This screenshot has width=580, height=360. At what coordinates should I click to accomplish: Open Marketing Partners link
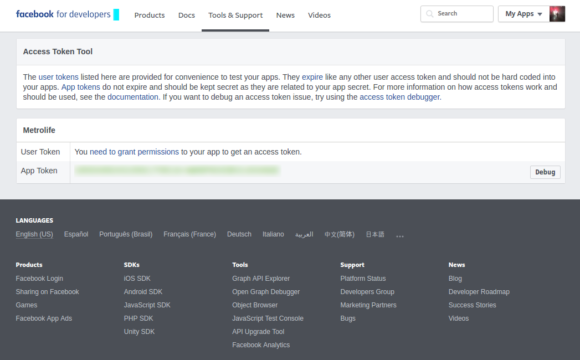[368, 305]
